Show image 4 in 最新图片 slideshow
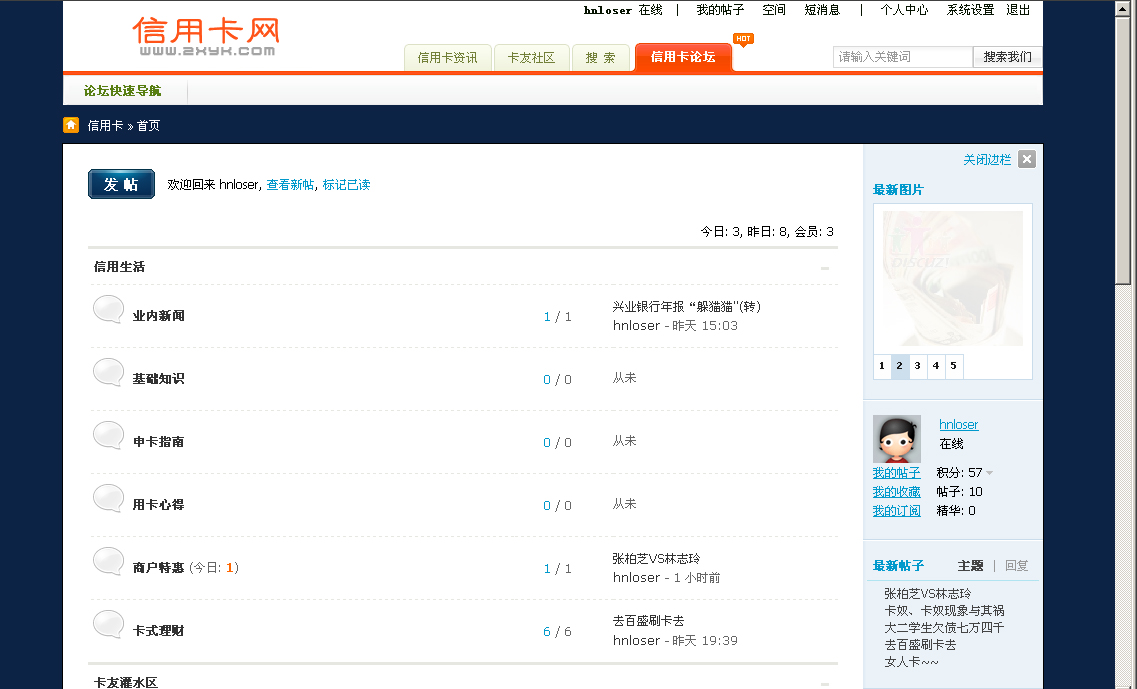Viewport: 1137px width, 689px height. 935,366
